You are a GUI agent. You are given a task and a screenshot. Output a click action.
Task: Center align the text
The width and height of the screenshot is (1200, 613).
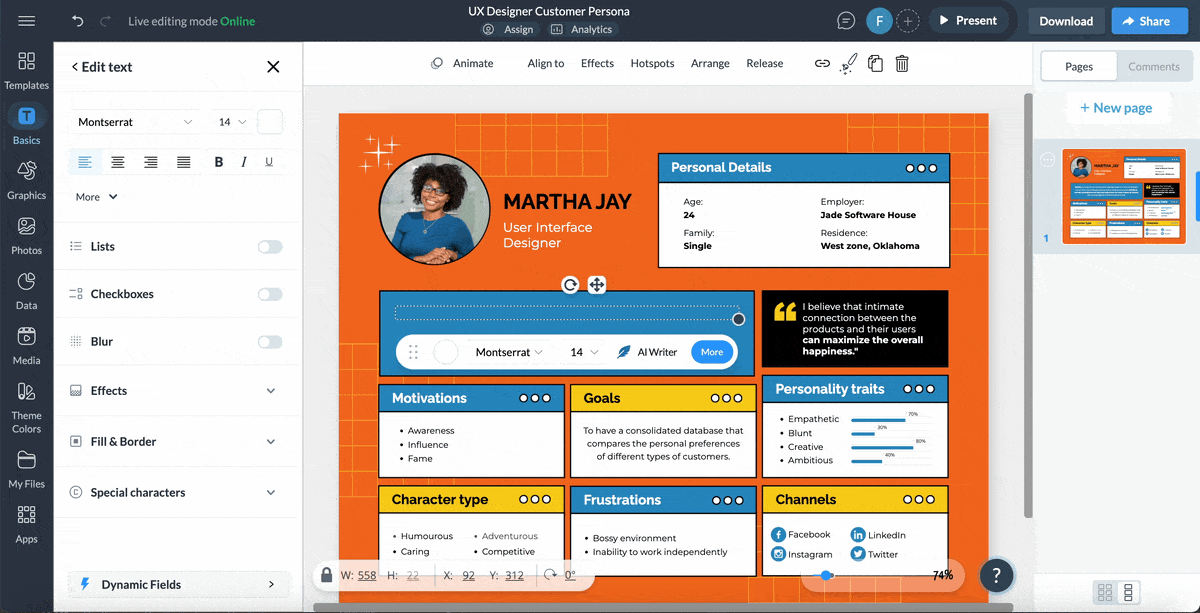pyautogui.click(x=118, y=162)
